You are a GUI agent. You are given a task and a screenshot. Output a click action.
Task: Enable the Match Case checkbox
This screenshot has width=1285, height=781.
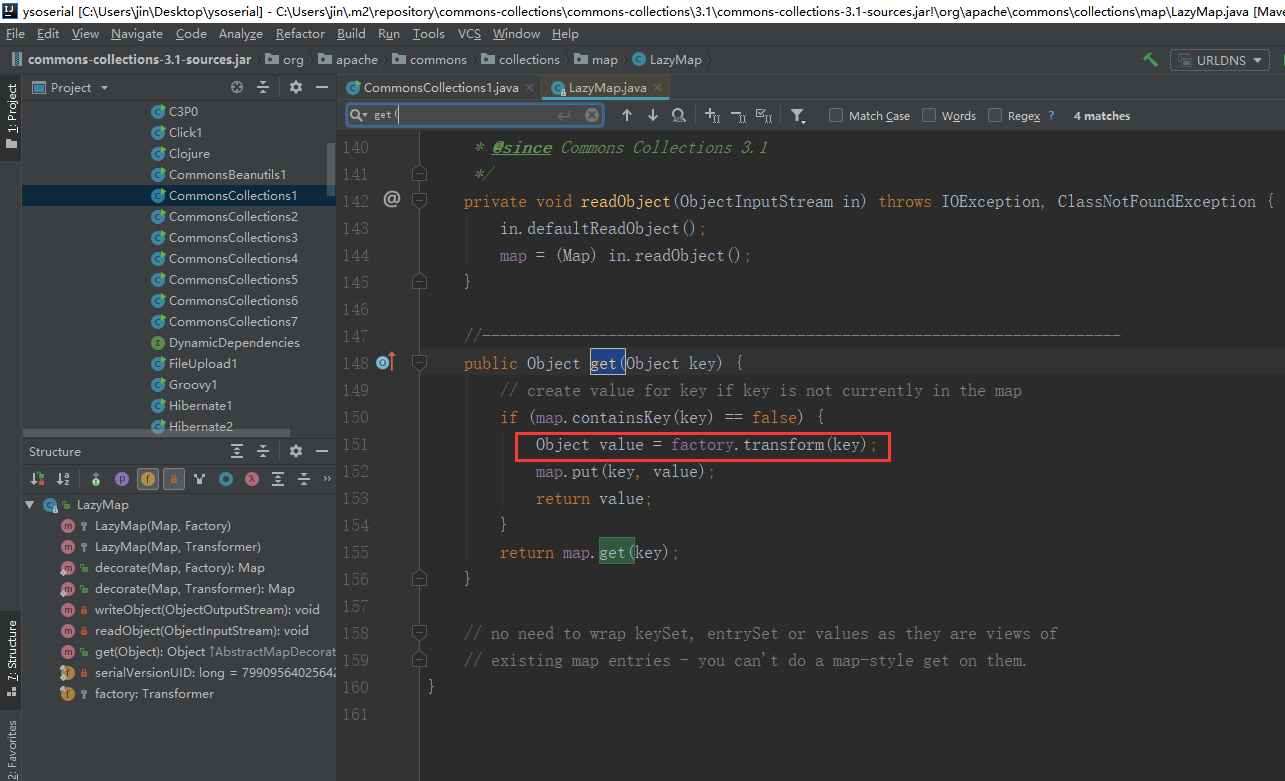point(836,115)
